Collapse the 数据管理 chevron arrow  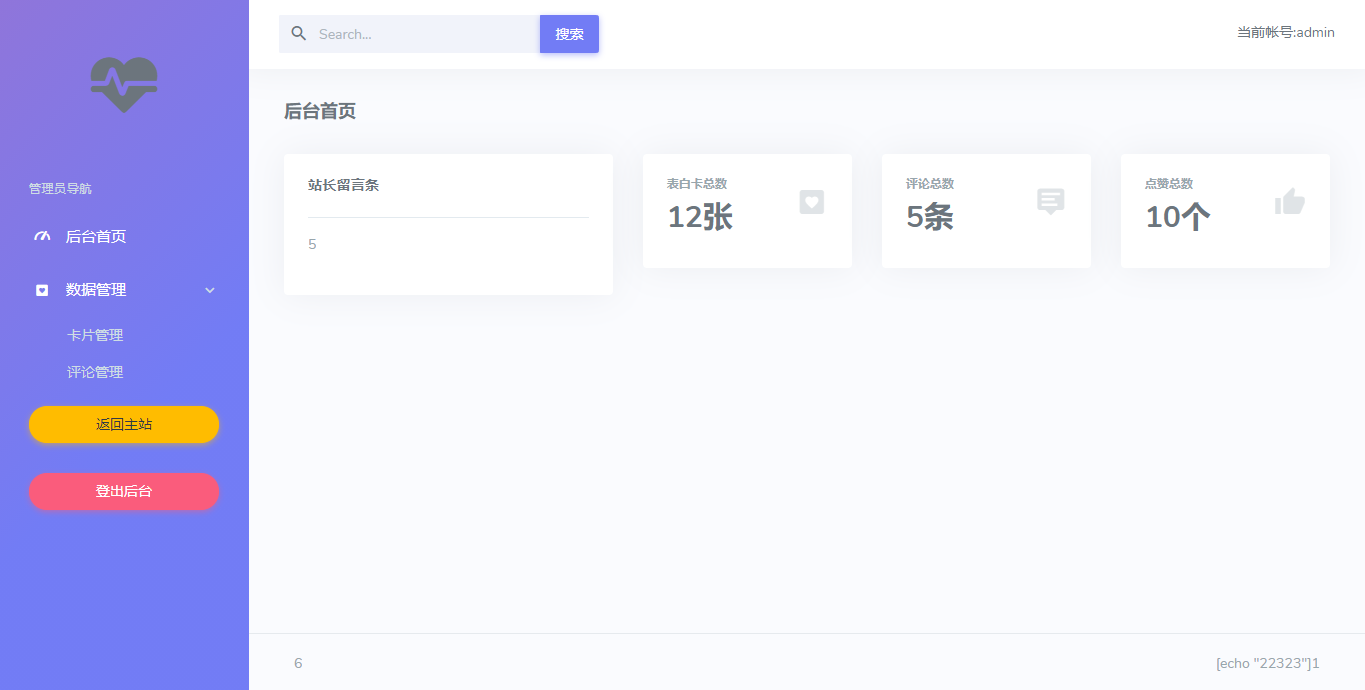(x=210, y=290)
